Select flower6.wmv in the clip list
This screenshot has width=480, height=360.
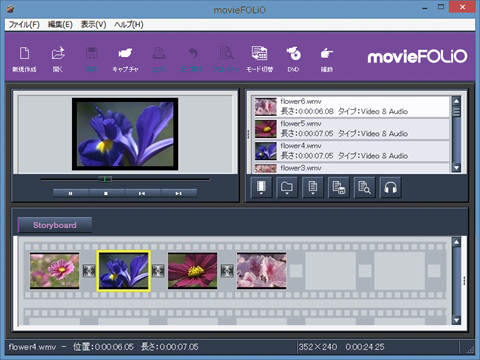click(x=351, y=106)
